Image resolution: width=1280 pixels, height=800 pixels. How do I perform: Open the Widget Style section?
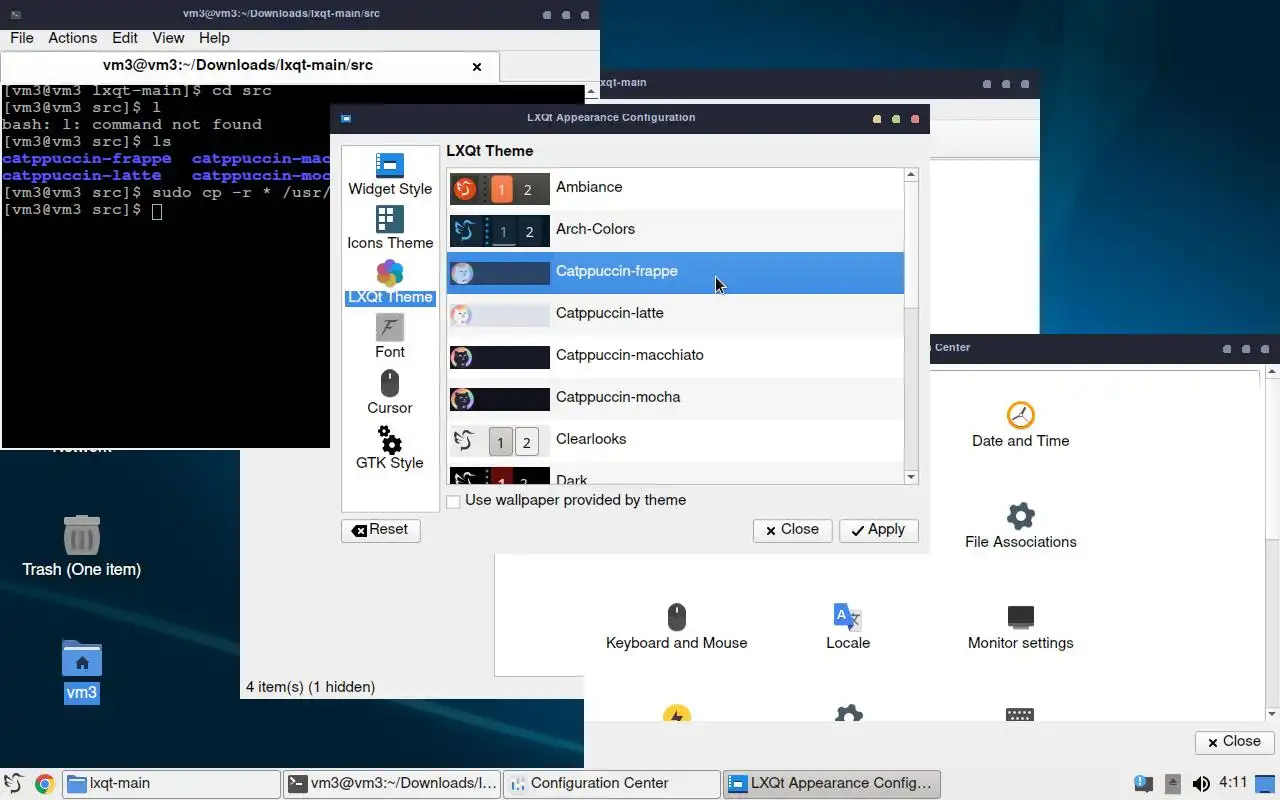pos(390,175)
